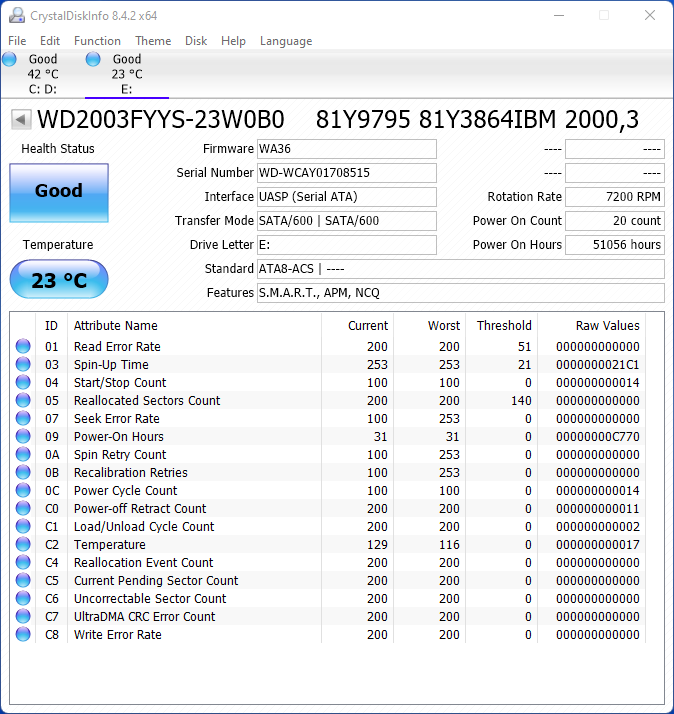674x714 pixels.
Task: Select the C: D: drive status orb
Action: point(10,60)
